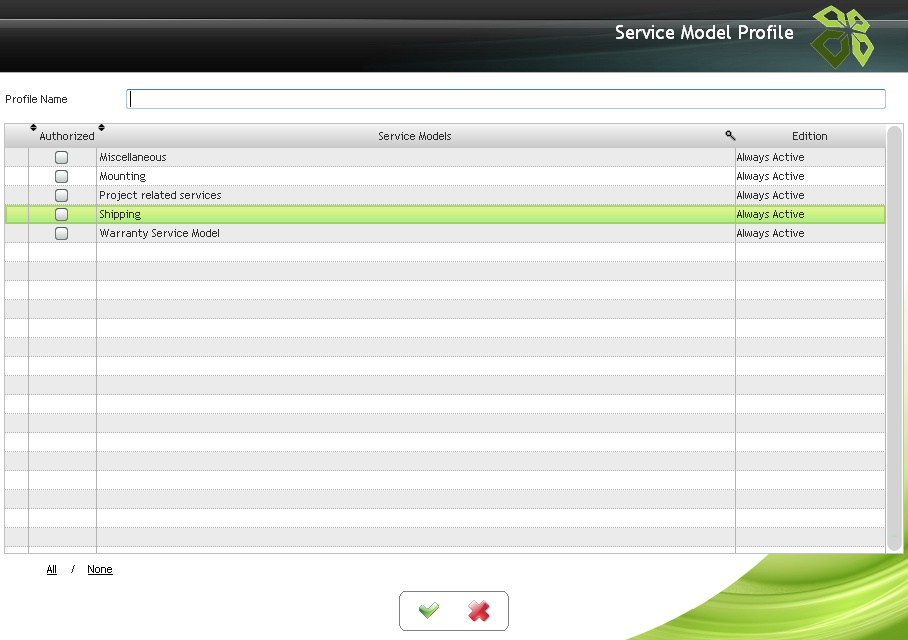
Task: Select the Miscellaneous row name
Action: coord(133,157)
